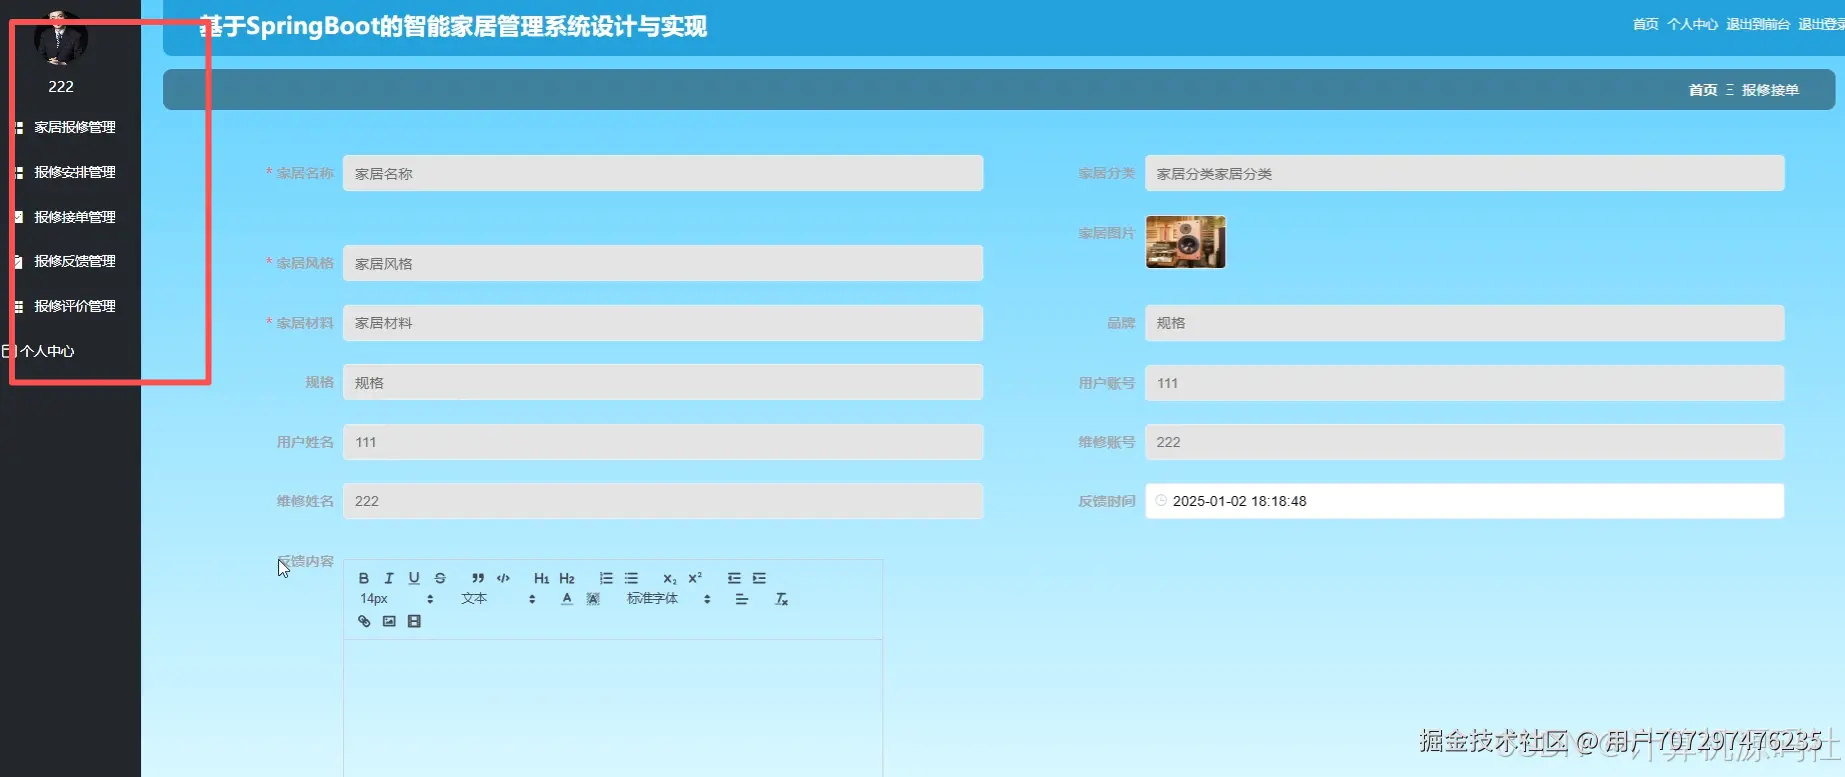Click the 222 username under the avatar
Screen dimensions: 1845x777
(61, 87)
